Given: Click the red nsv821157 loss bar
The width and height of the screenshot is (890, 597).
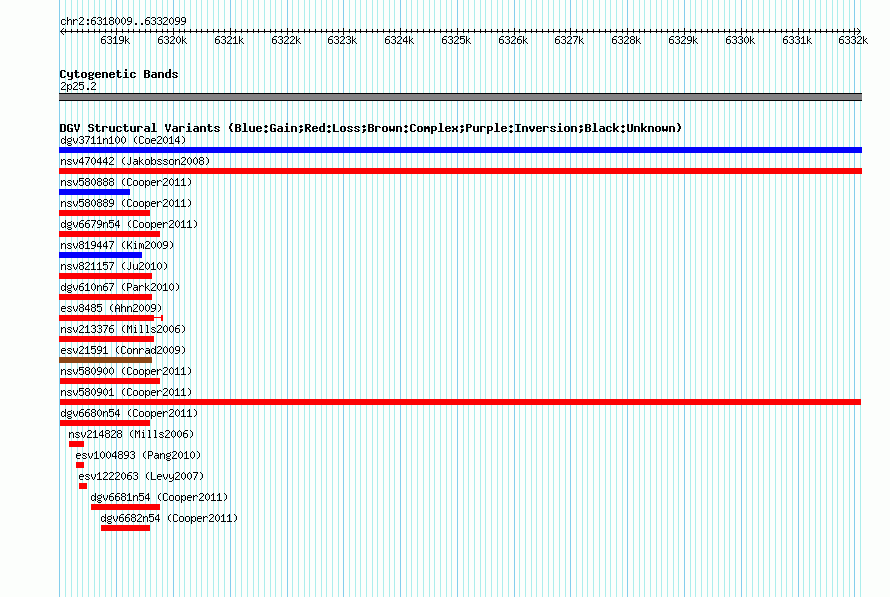Looking at the screenshot, I should point(106,276).
